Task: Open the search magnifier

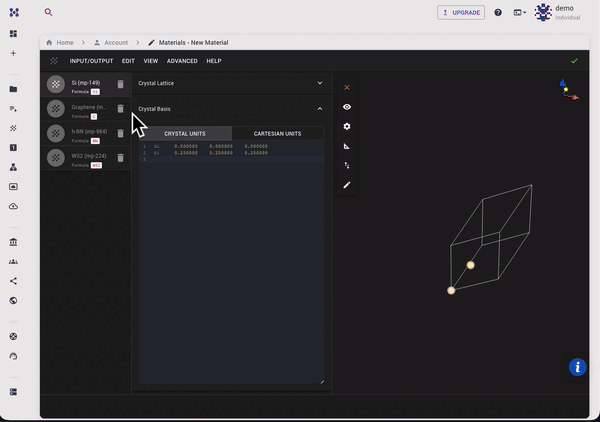Action: coord(48,12)
